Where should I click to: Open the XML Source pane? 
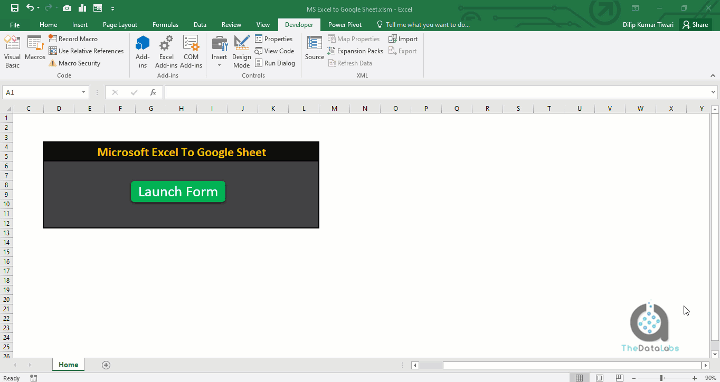click(x=315, y=48)
